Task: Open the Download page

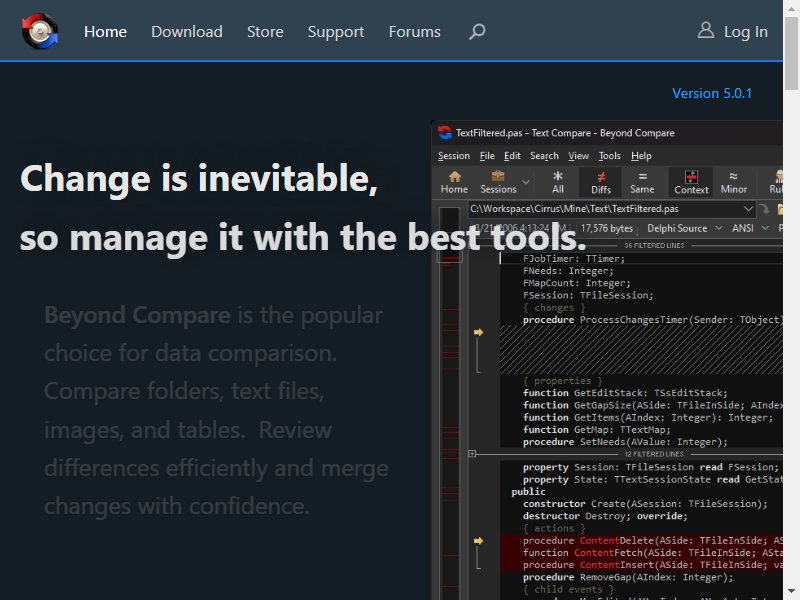Action: (187, 32)
